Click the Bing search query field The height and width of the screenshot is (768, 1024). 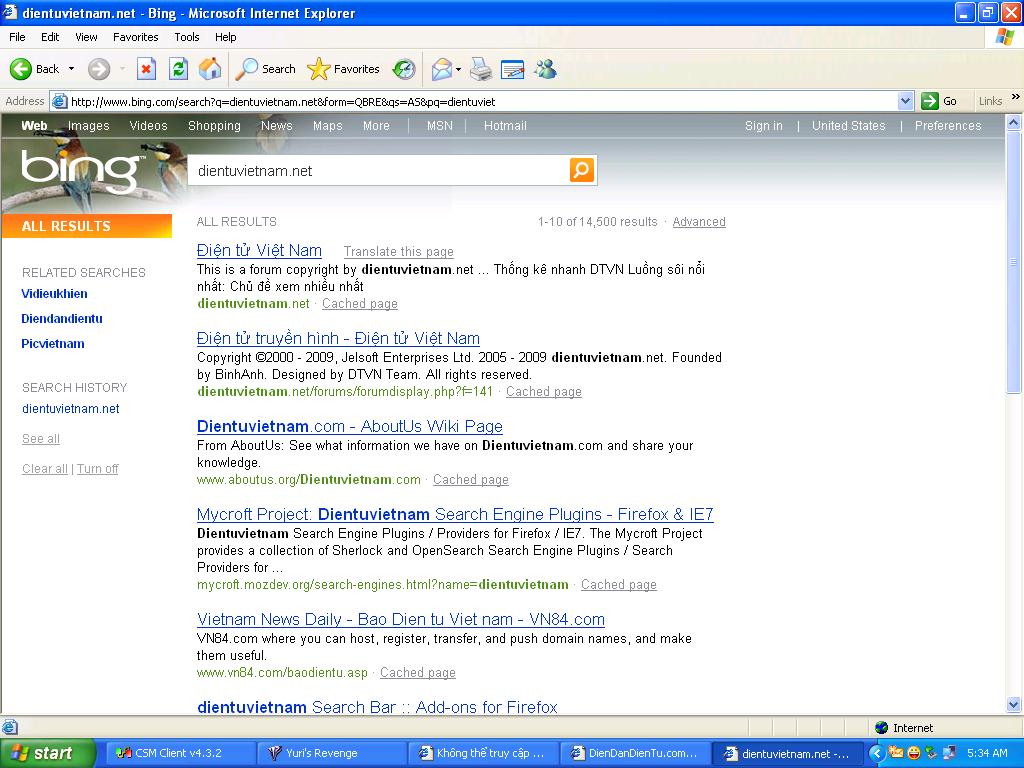click(x=378, y=170)
